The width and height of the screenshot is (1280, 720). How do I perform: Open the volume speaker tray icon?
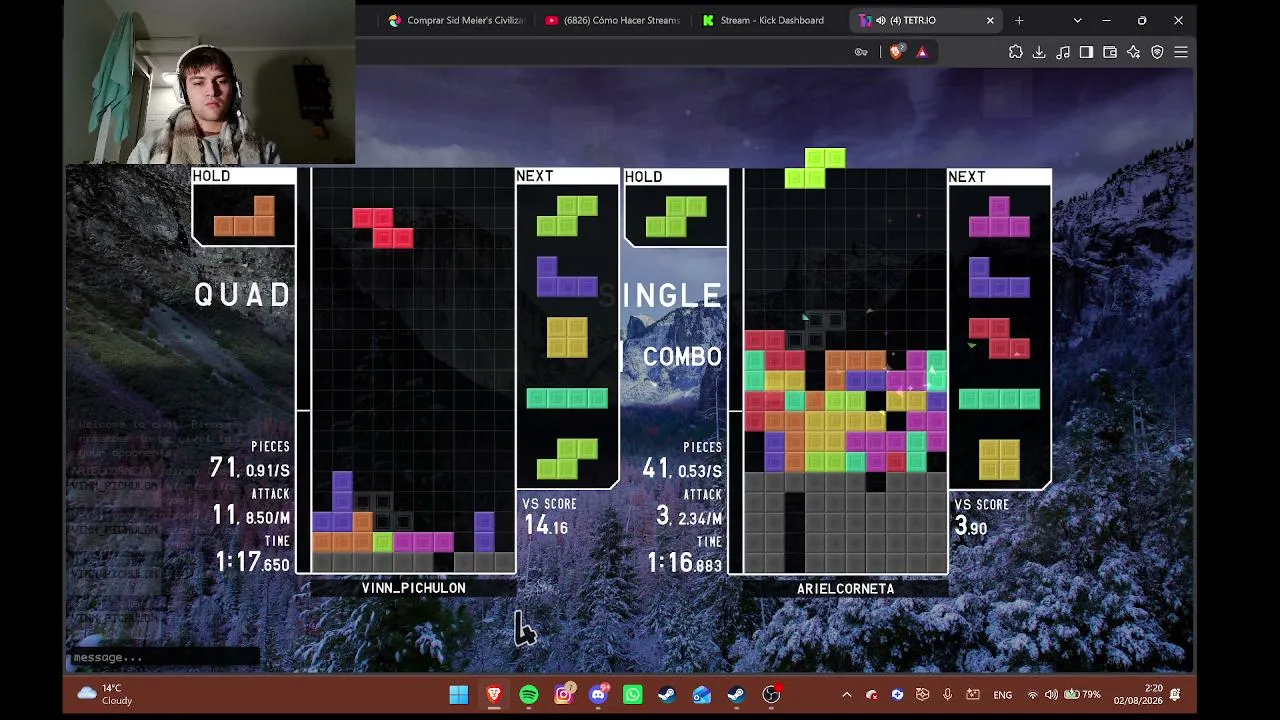pos(1051,694)
